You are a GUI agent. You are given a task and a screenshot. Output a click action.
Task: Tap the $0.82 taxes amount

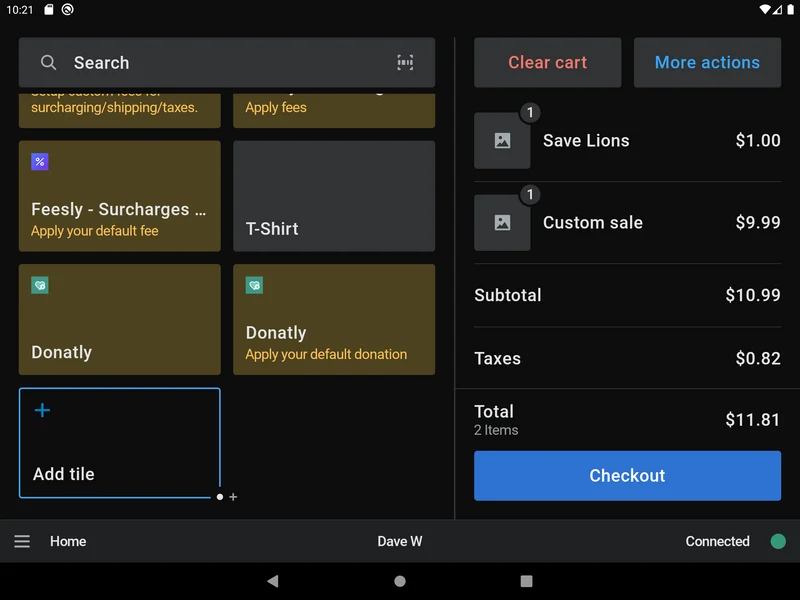(x=758, y=359)
